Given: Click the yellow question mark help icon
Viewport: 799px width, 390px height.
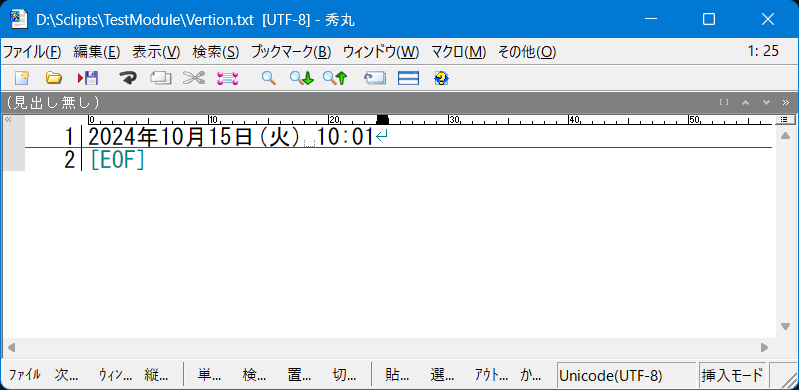Looking at the screenshot, I should tap(441, 78).
